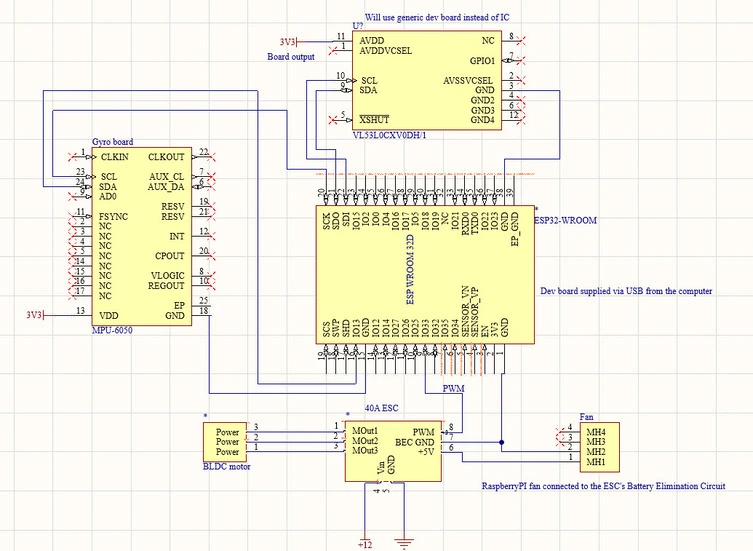753x551 pixels.
Task: Select the junction dot on BEC GND wire
Action: click(502, 442)
